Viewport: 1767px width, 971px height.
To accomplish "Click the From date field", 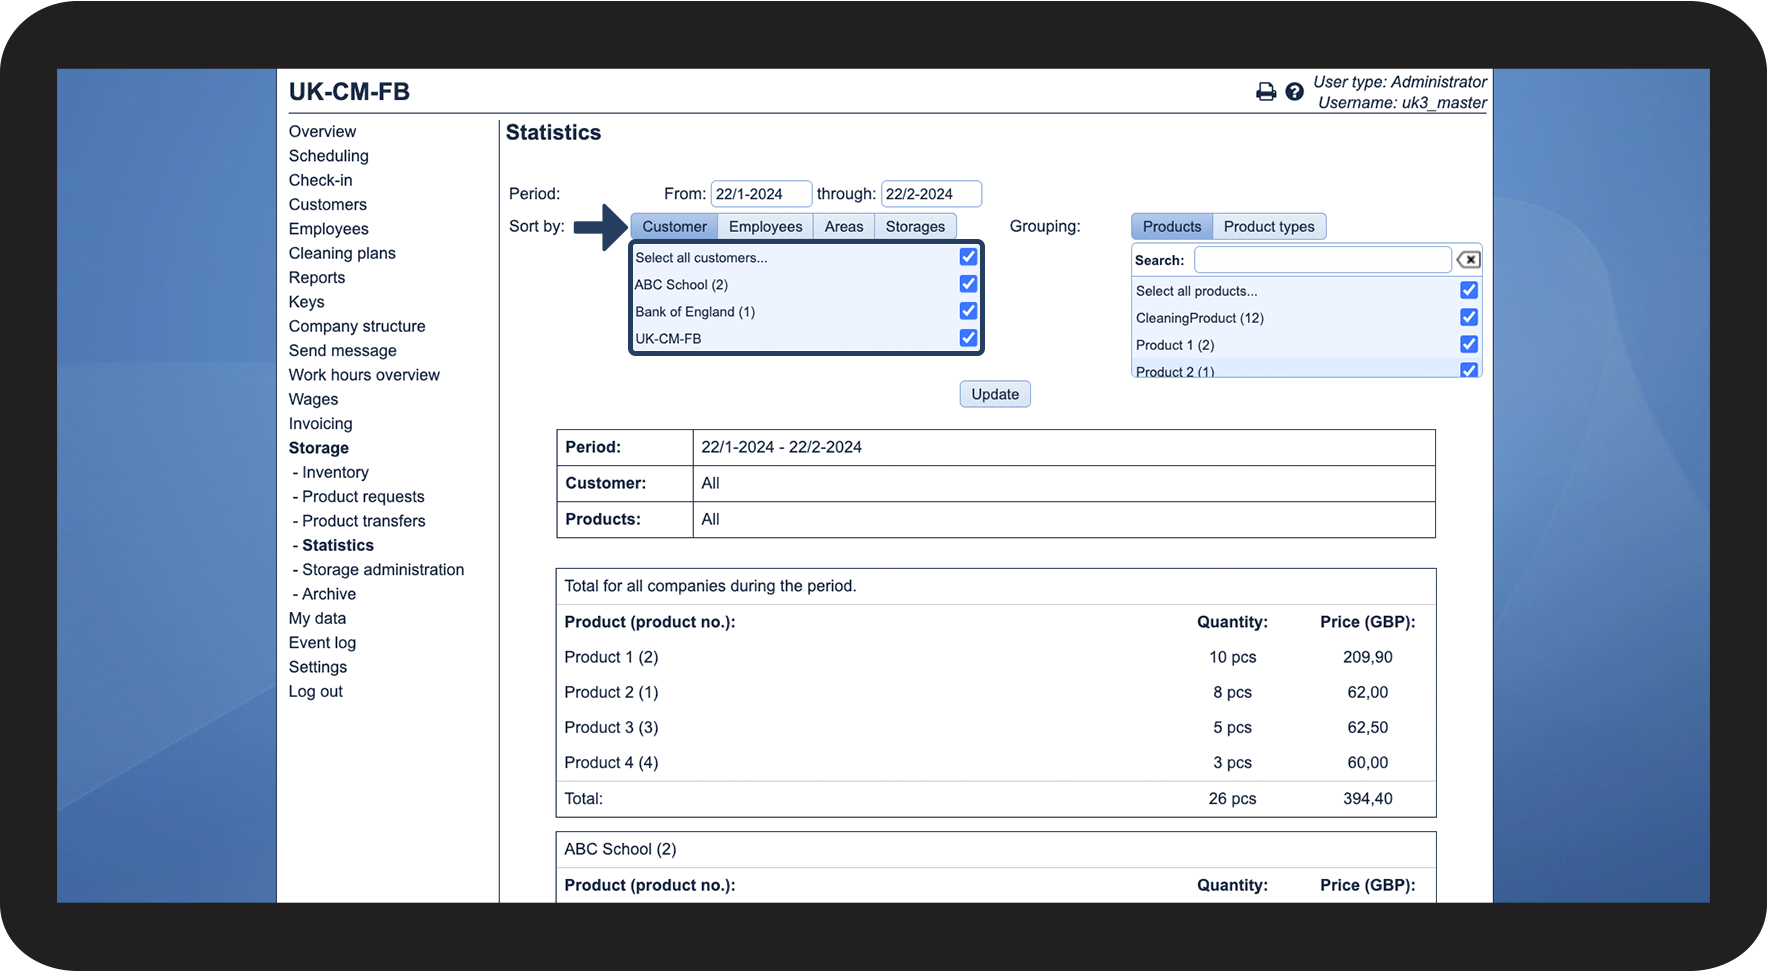I will click(760, 194).
